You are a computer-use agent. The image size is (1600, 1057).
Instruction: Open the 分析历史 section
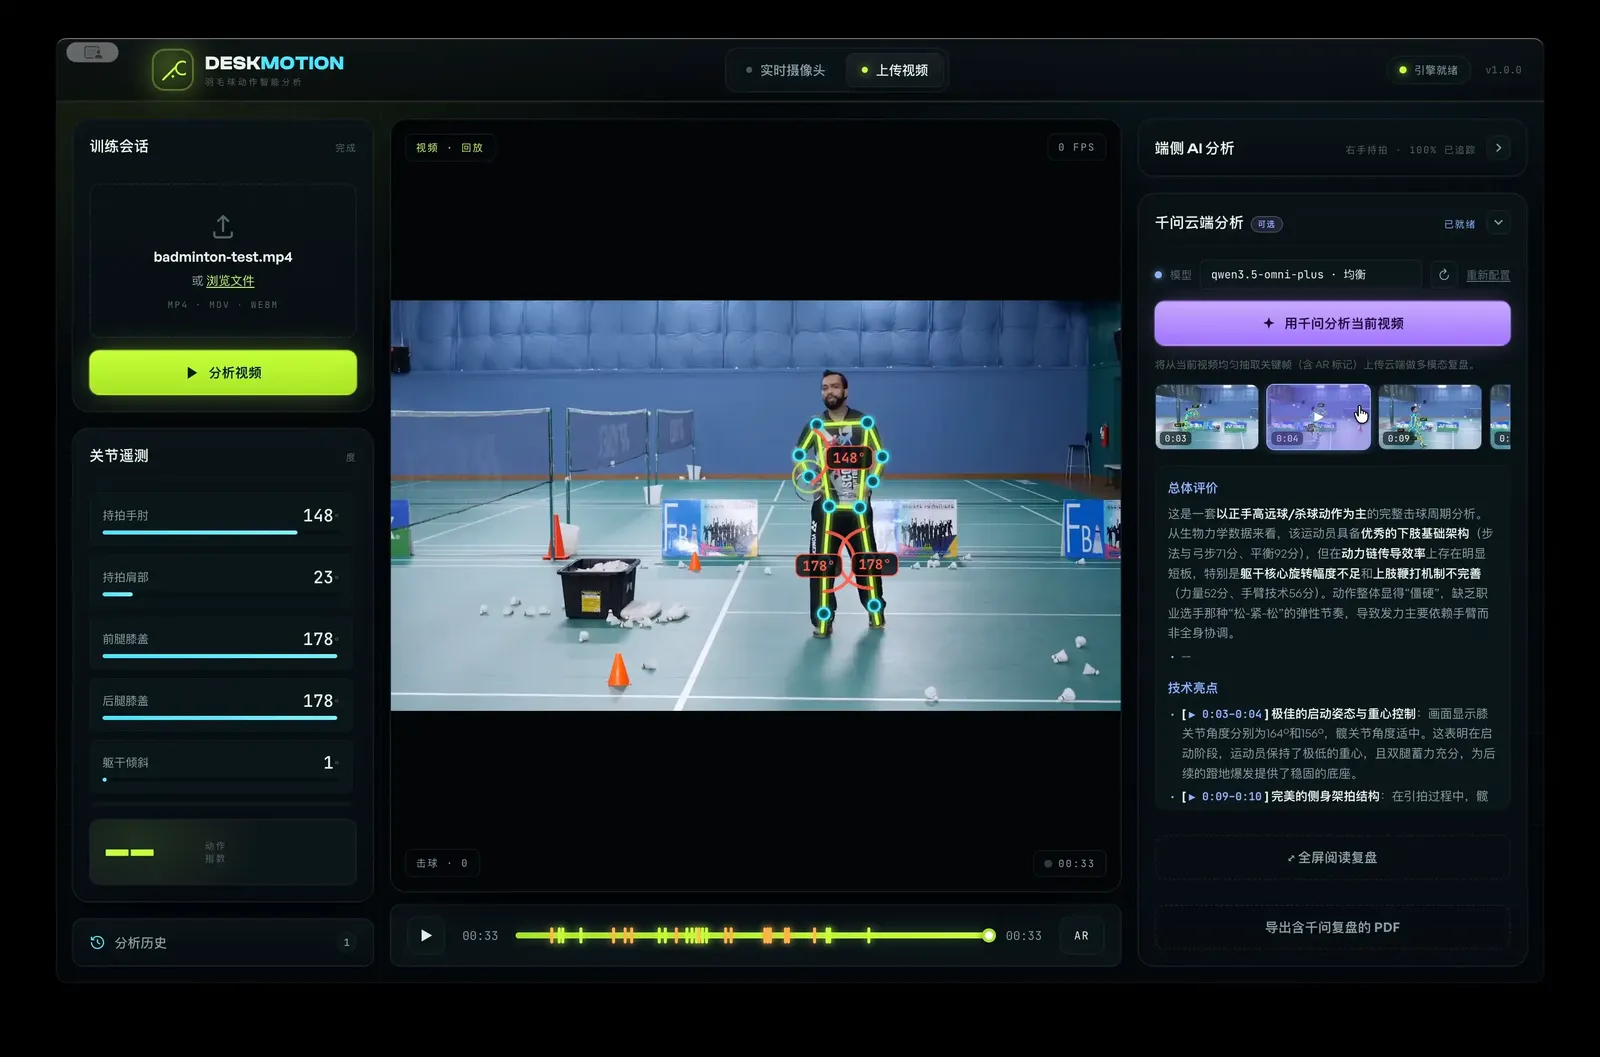point(223,942)
